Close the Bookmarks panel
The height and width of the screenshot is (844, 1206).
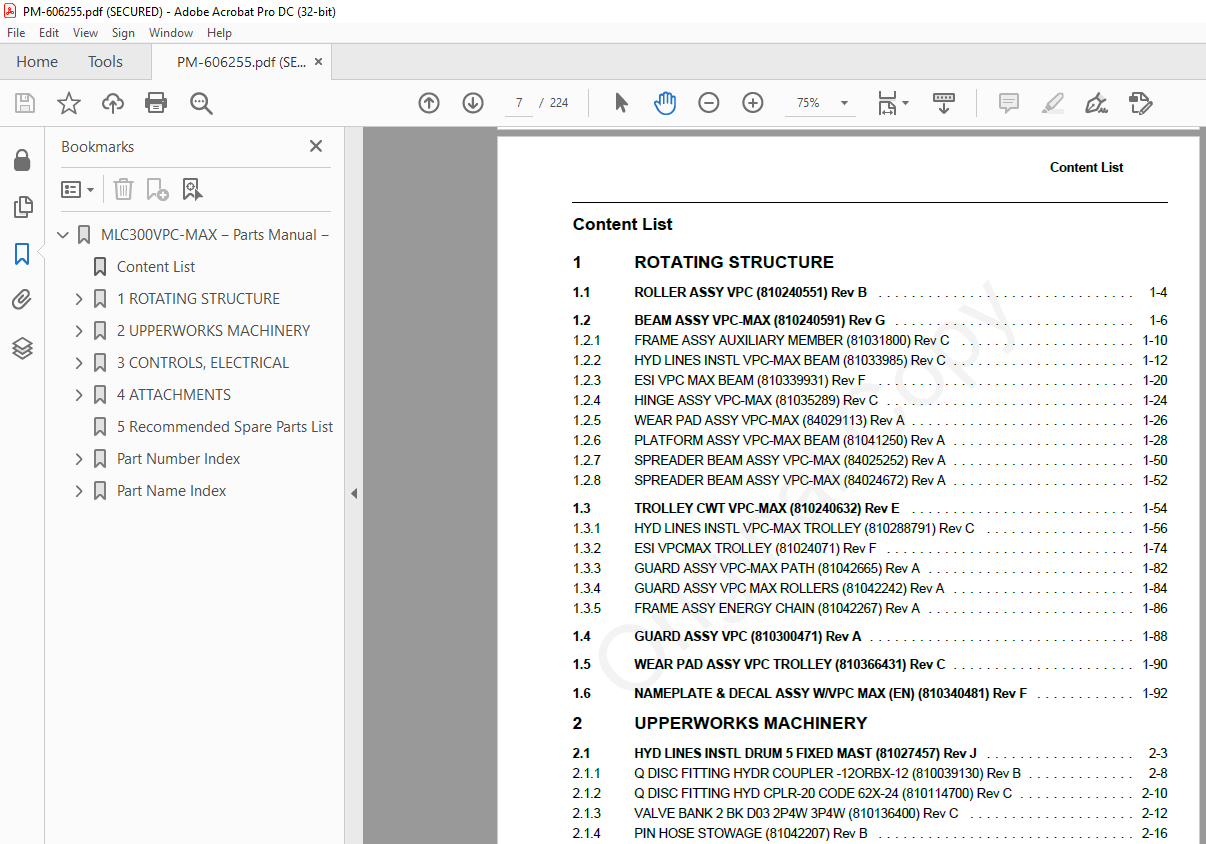[x=316, y=146]
